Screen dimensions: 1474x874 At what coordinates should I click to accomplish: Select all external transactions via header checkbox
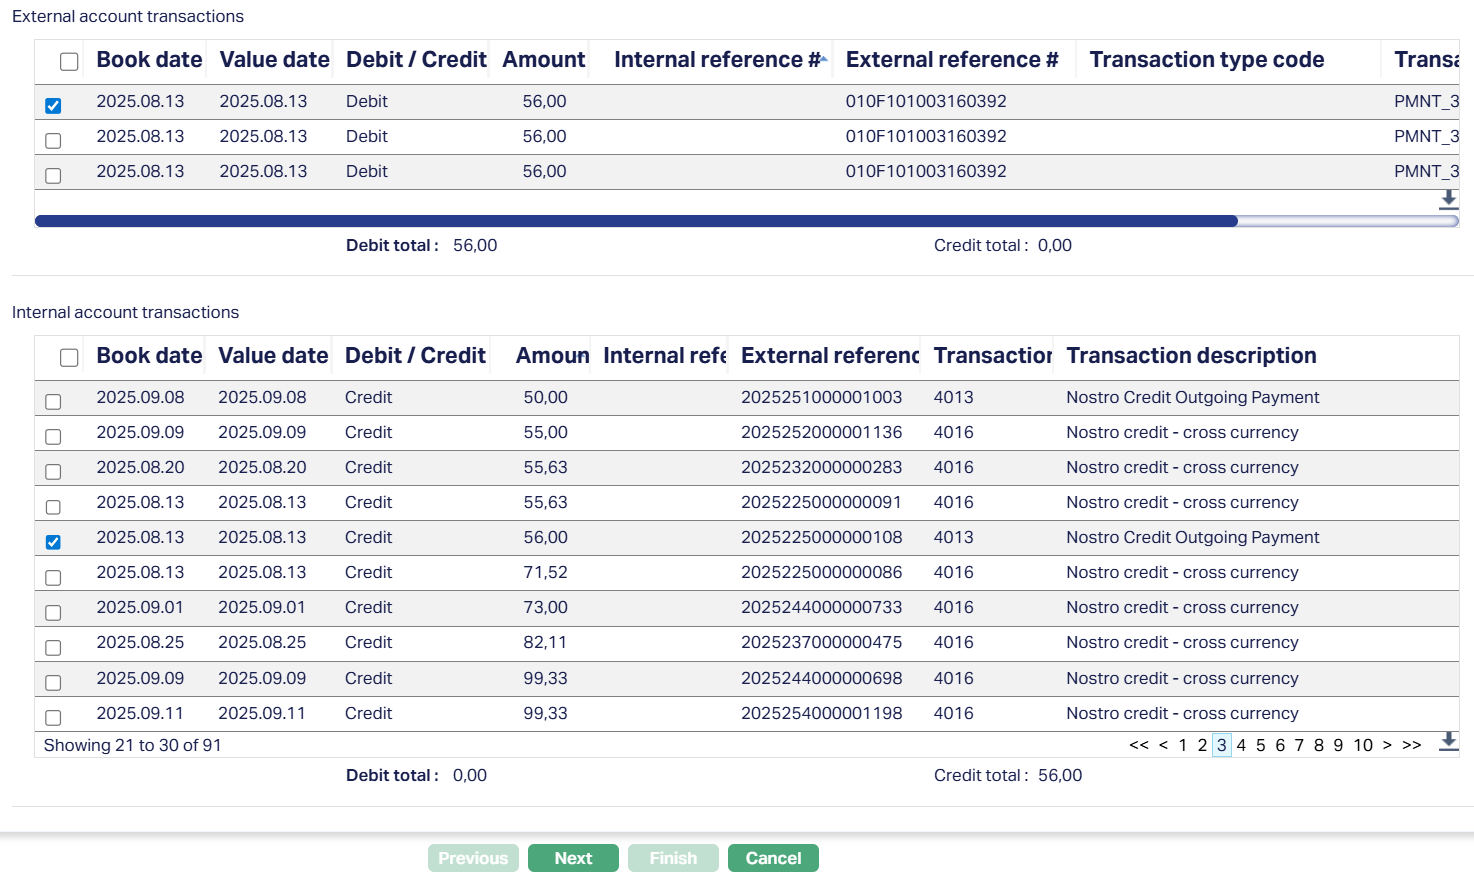coord(69,62)
